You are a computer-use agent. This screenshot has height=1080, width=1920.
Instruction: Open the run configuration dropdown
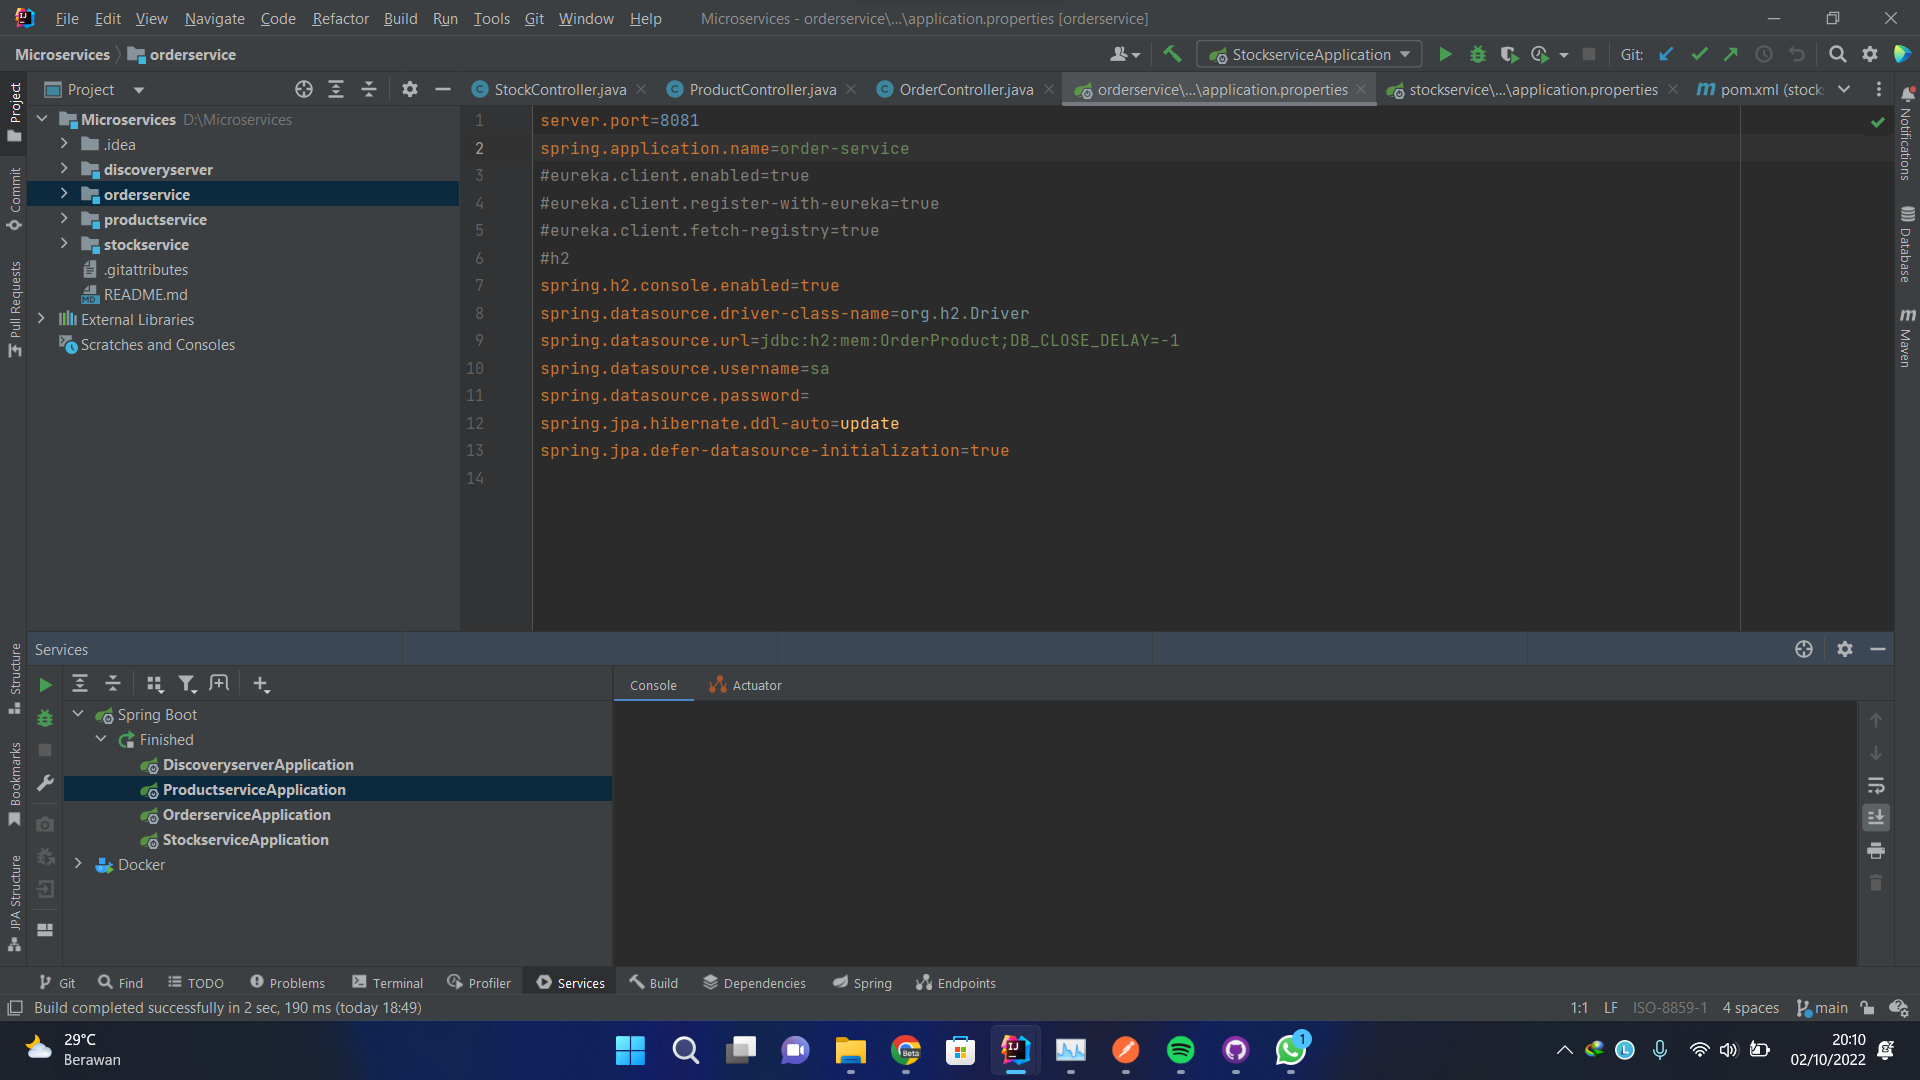[1407, 54]
